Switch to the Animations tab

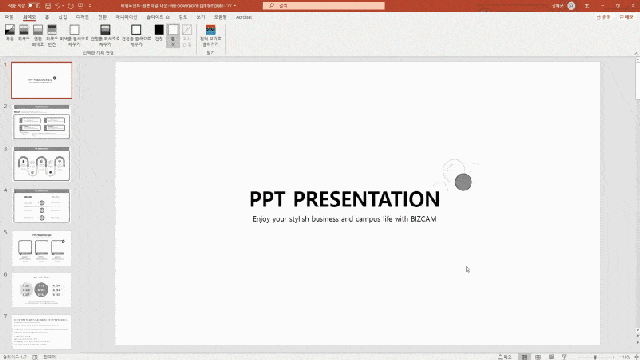coord(126,17)
